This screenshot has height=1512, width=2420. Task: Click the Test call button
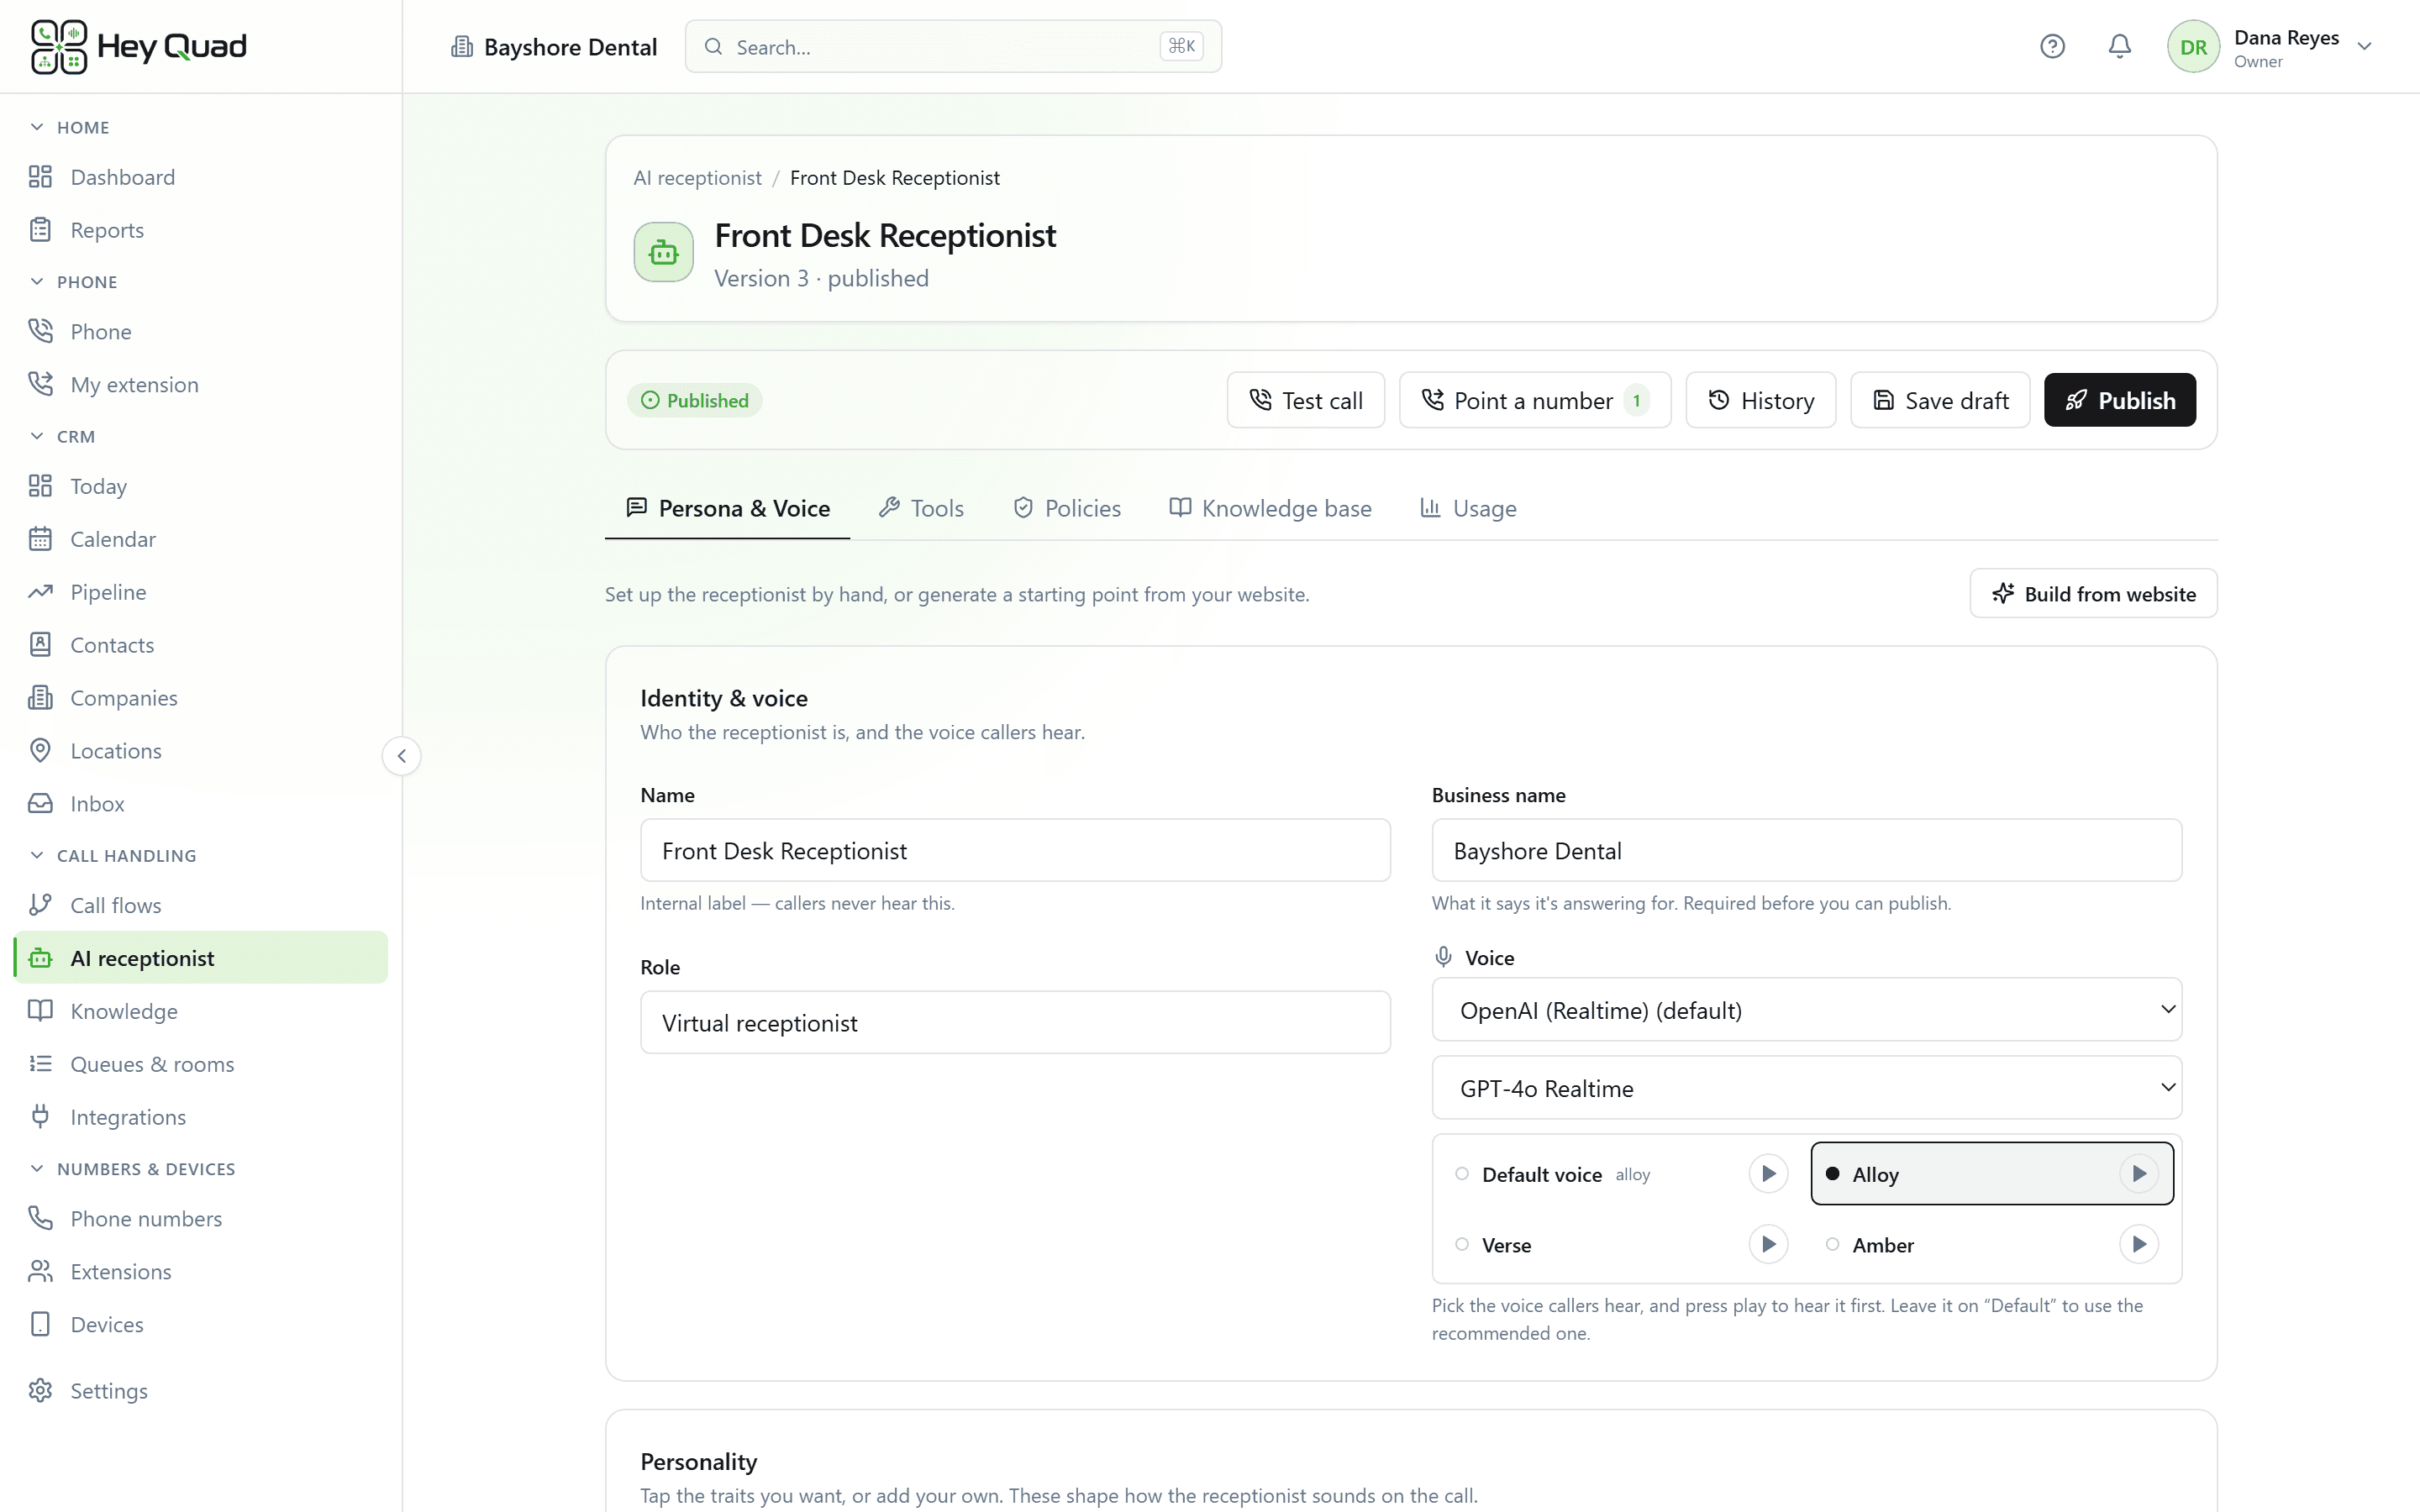pyautogui.click(x=1306, y=400)
